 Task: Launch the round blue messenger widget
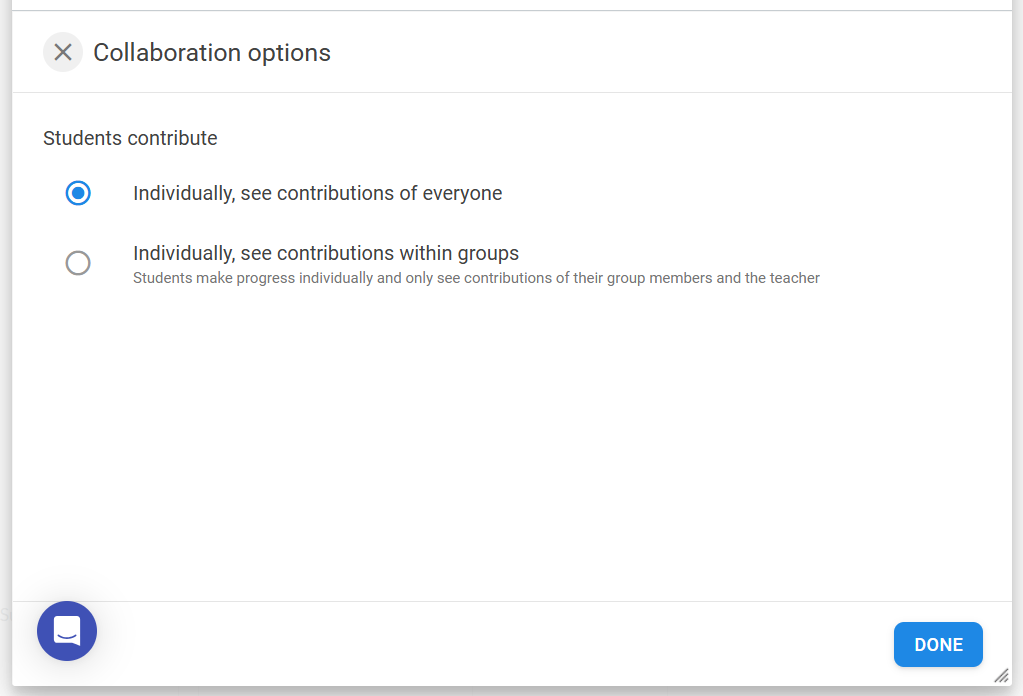click(67, 631)
